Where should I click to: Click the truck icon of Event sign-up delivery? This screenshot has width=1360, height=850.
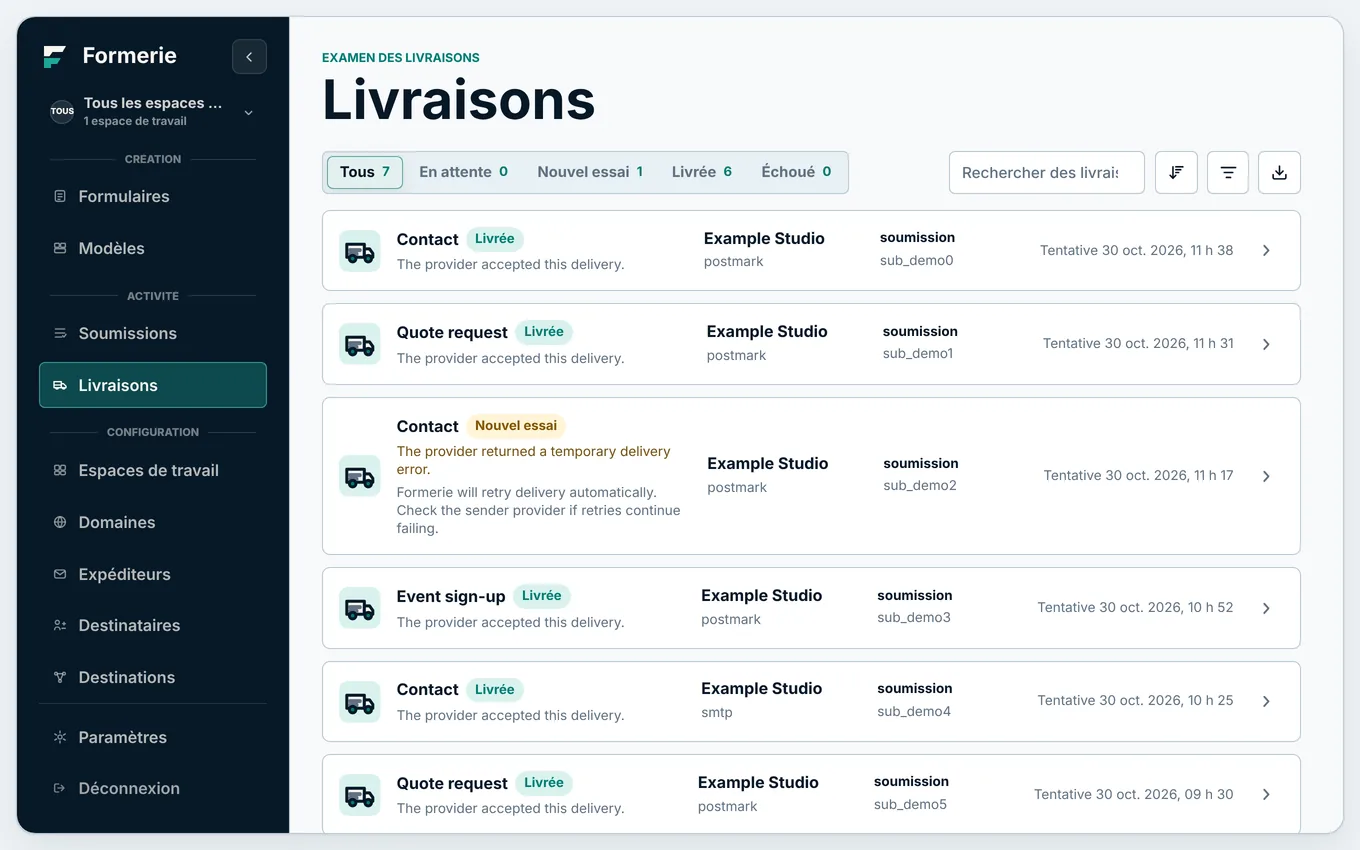pyautogui.click(x=360, y=608)
